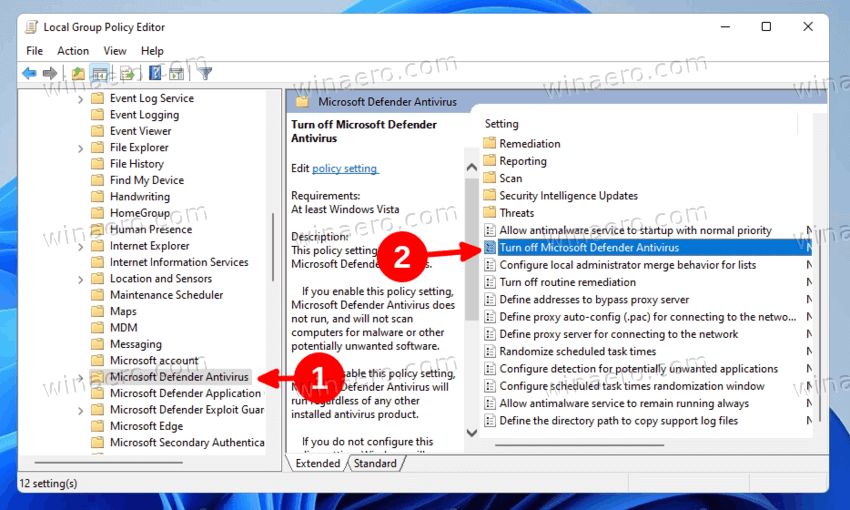Click the Forward arrow toolbar icon
This screenshot has width=850, height=510.
tap(50, 73)
